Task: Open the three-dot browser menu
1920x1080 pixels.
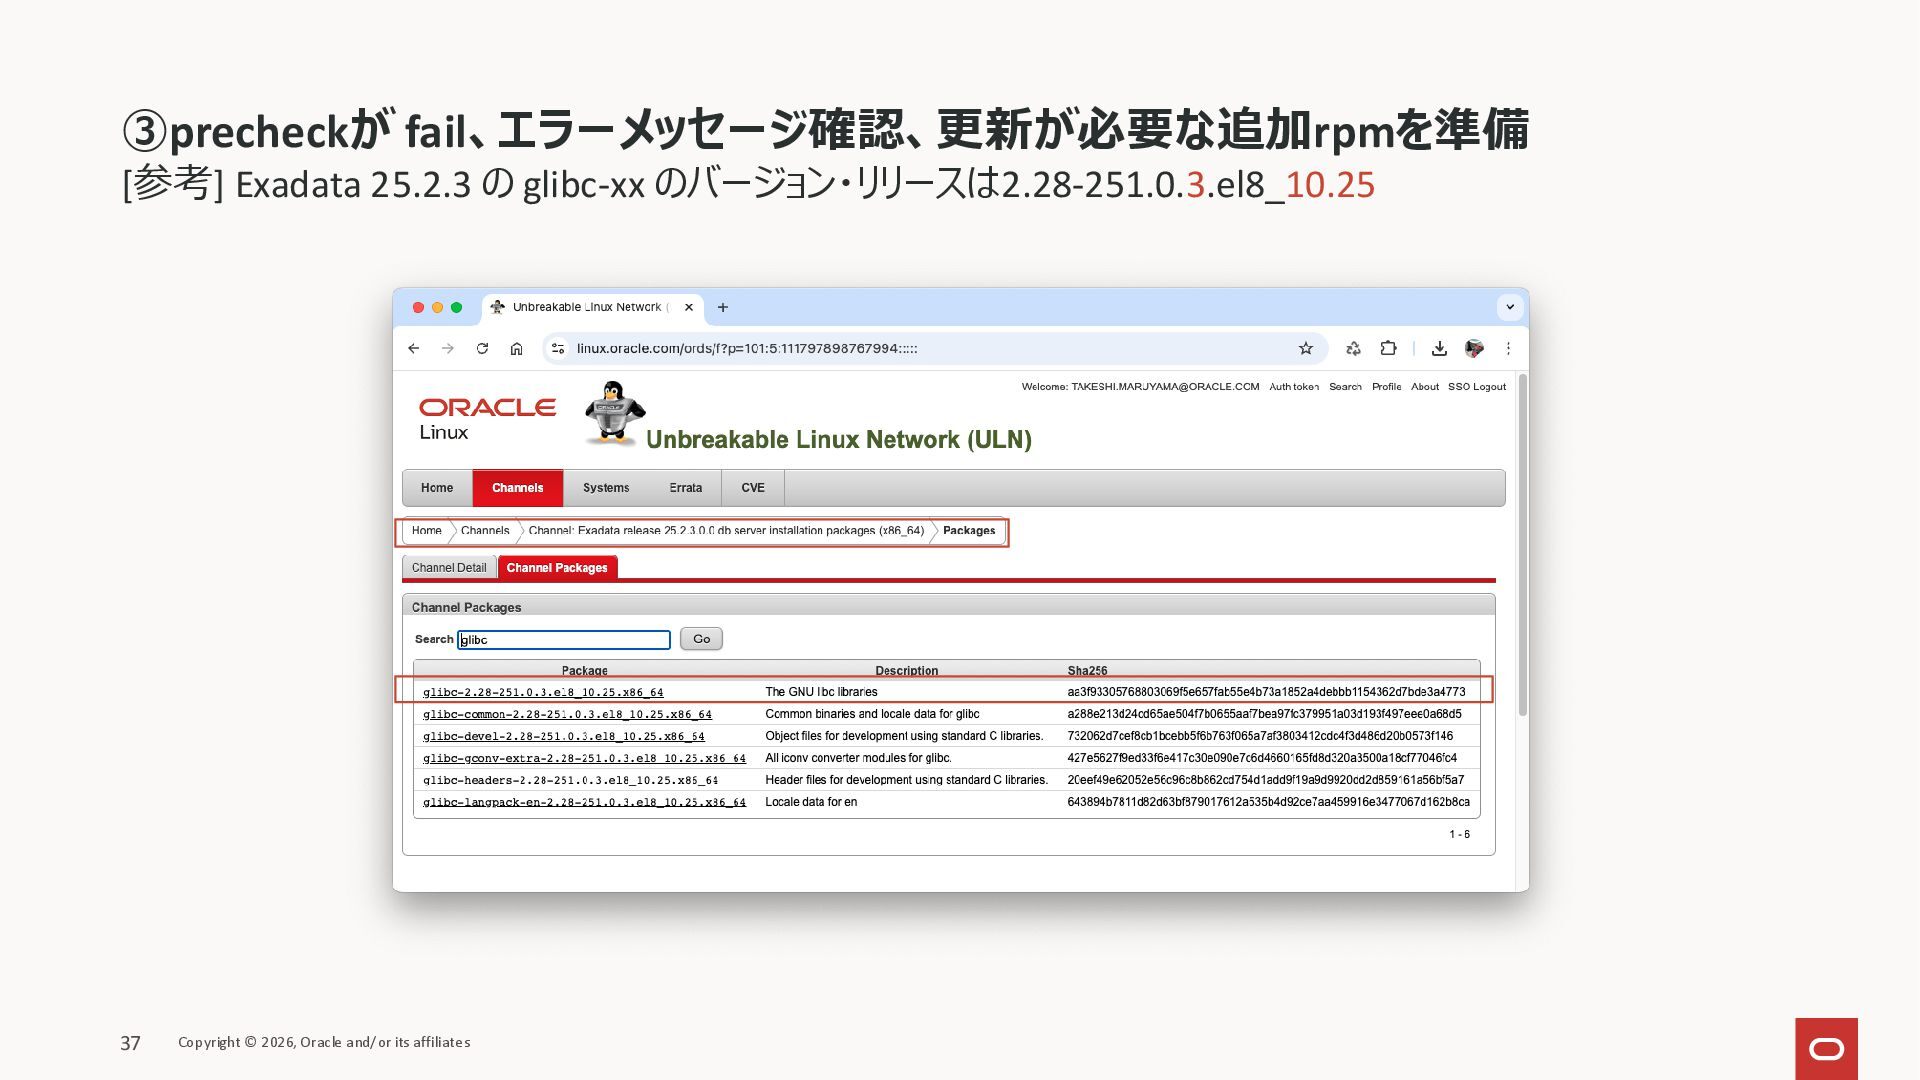Action: coord(1508,348)
